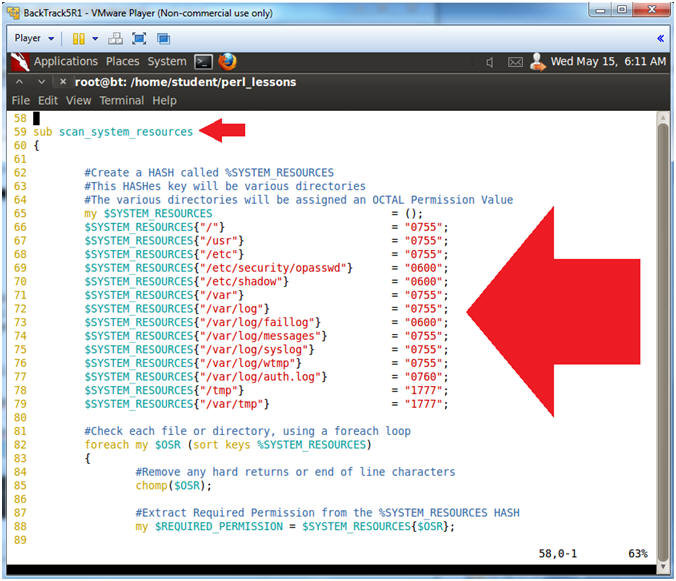
Task: Click the "/var/log/auth.log" hash key
Action: (261, 377)
